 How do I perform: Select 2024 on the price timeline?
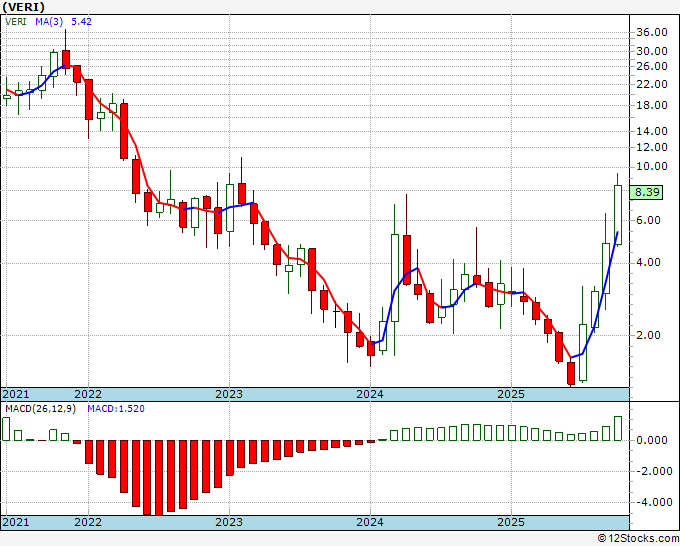[x=370, y=394]
